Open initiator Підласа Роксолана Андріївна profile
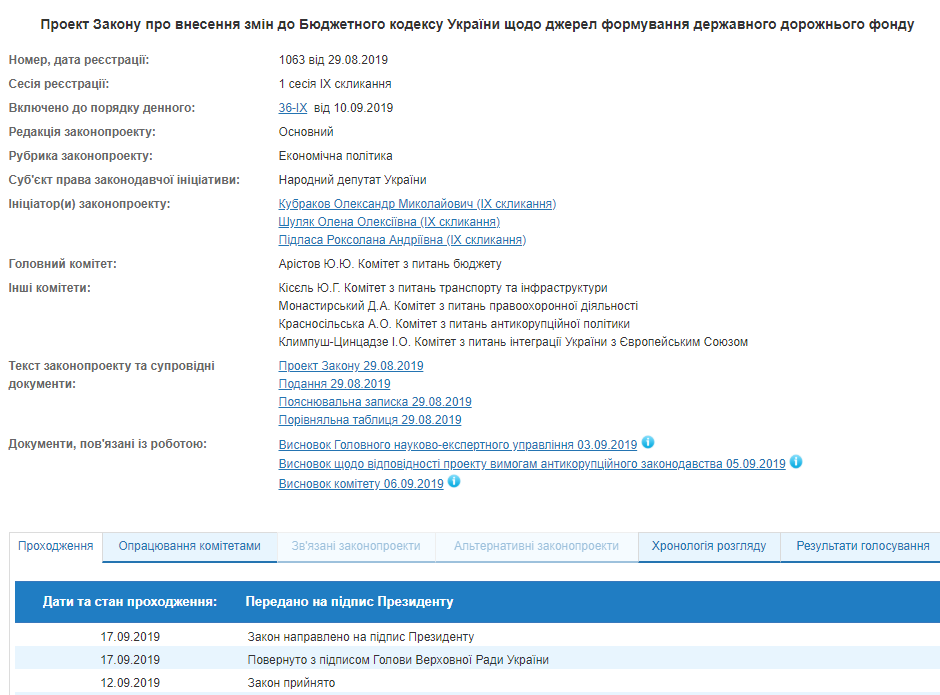The image size is (940, 695). tap(402, 240)
